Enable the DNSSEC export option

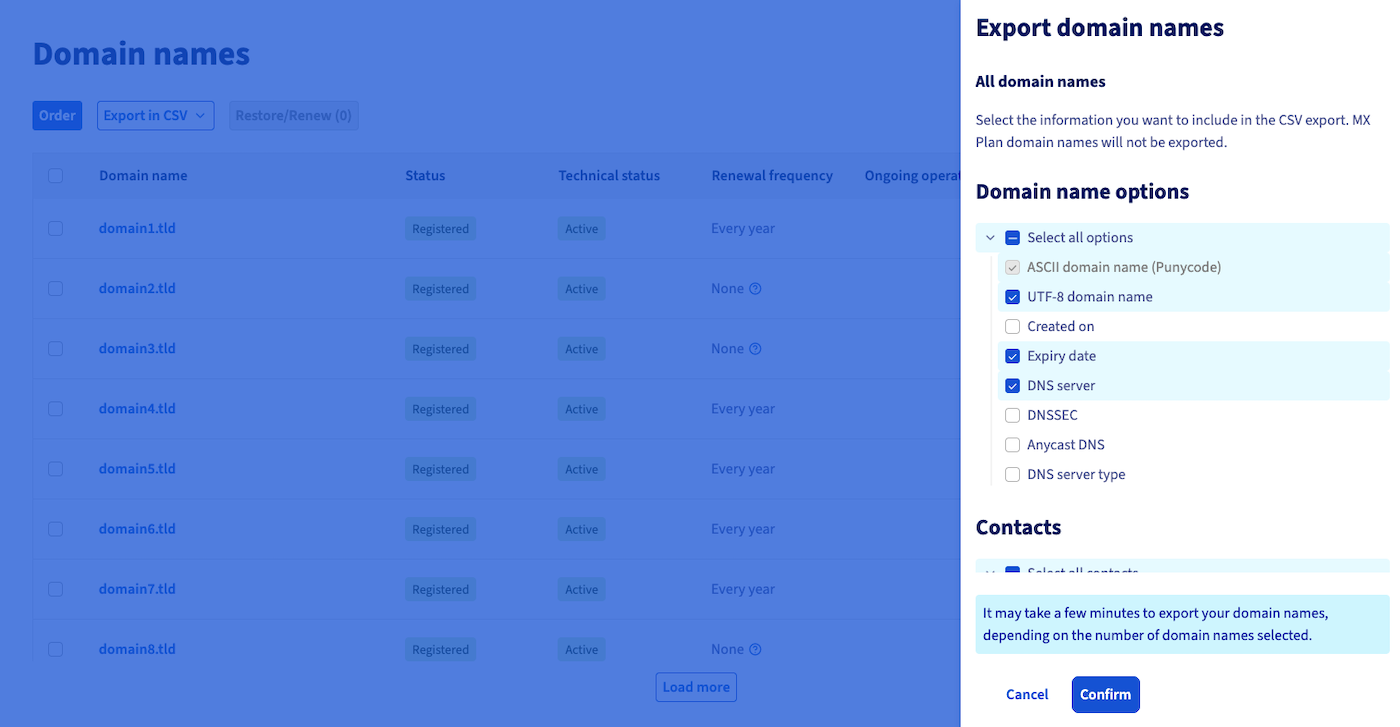pos(1012,415)
